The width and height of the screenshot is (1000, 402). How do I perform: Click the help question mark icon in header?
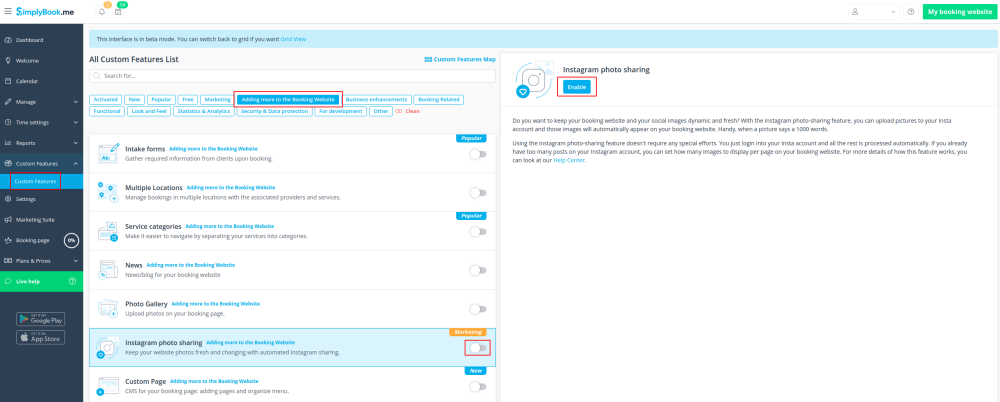[911, 12]
